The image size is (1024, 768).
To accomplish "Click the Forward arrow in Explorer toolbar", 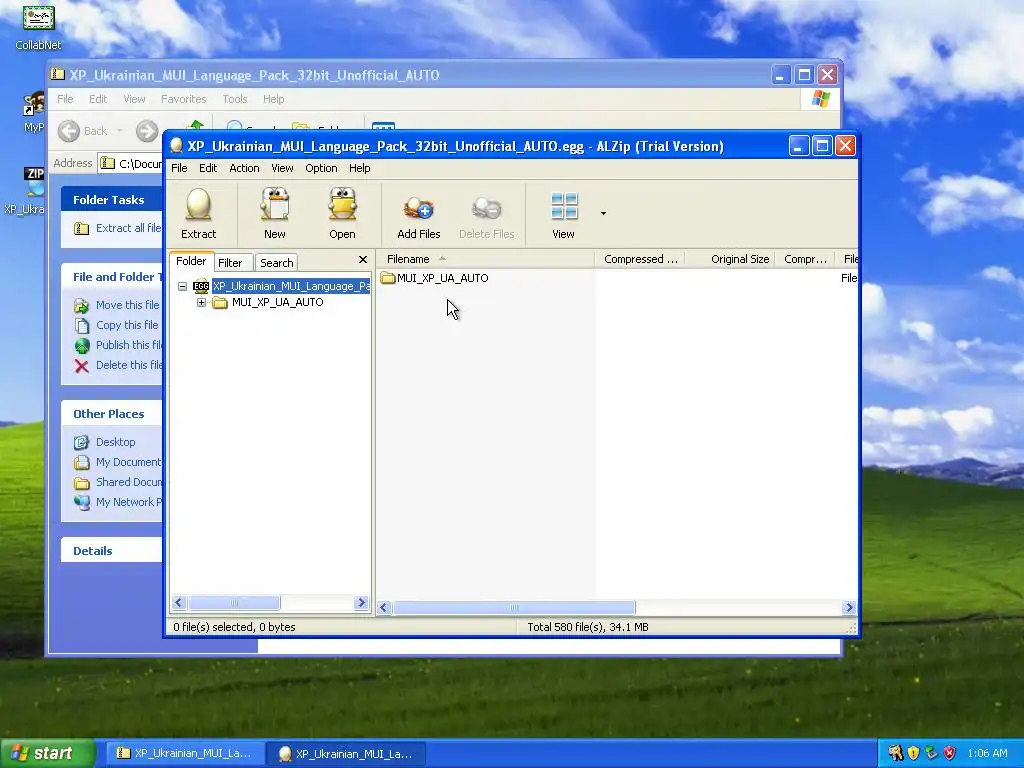I will (147, 131).
